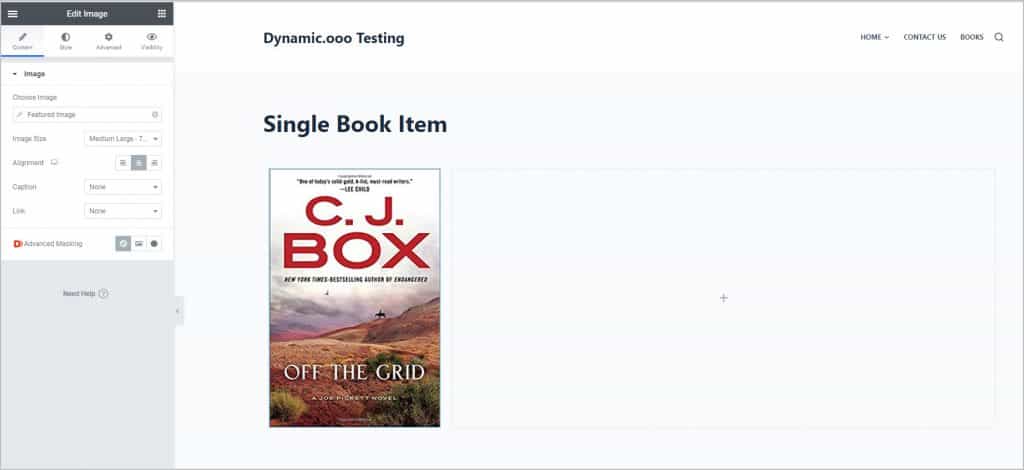Select the image option for Advanced Masking

click(139, 243)
